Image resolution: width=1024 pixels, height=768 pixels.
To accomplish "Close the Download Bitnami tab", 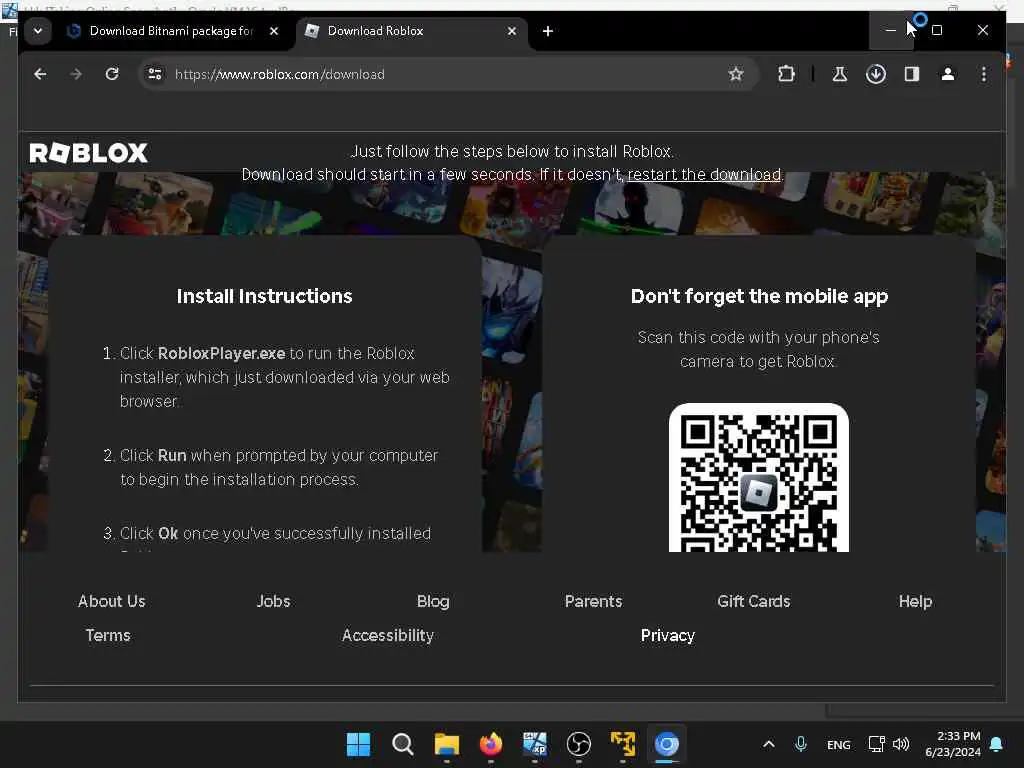I will click(x=274, y=31).
